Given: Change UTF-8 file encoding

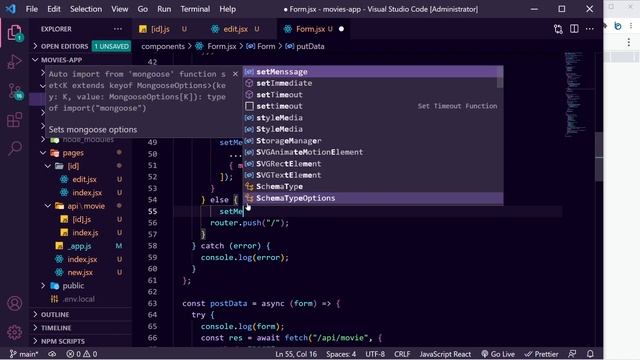Looking at the screenshot, I should point(375,354).
